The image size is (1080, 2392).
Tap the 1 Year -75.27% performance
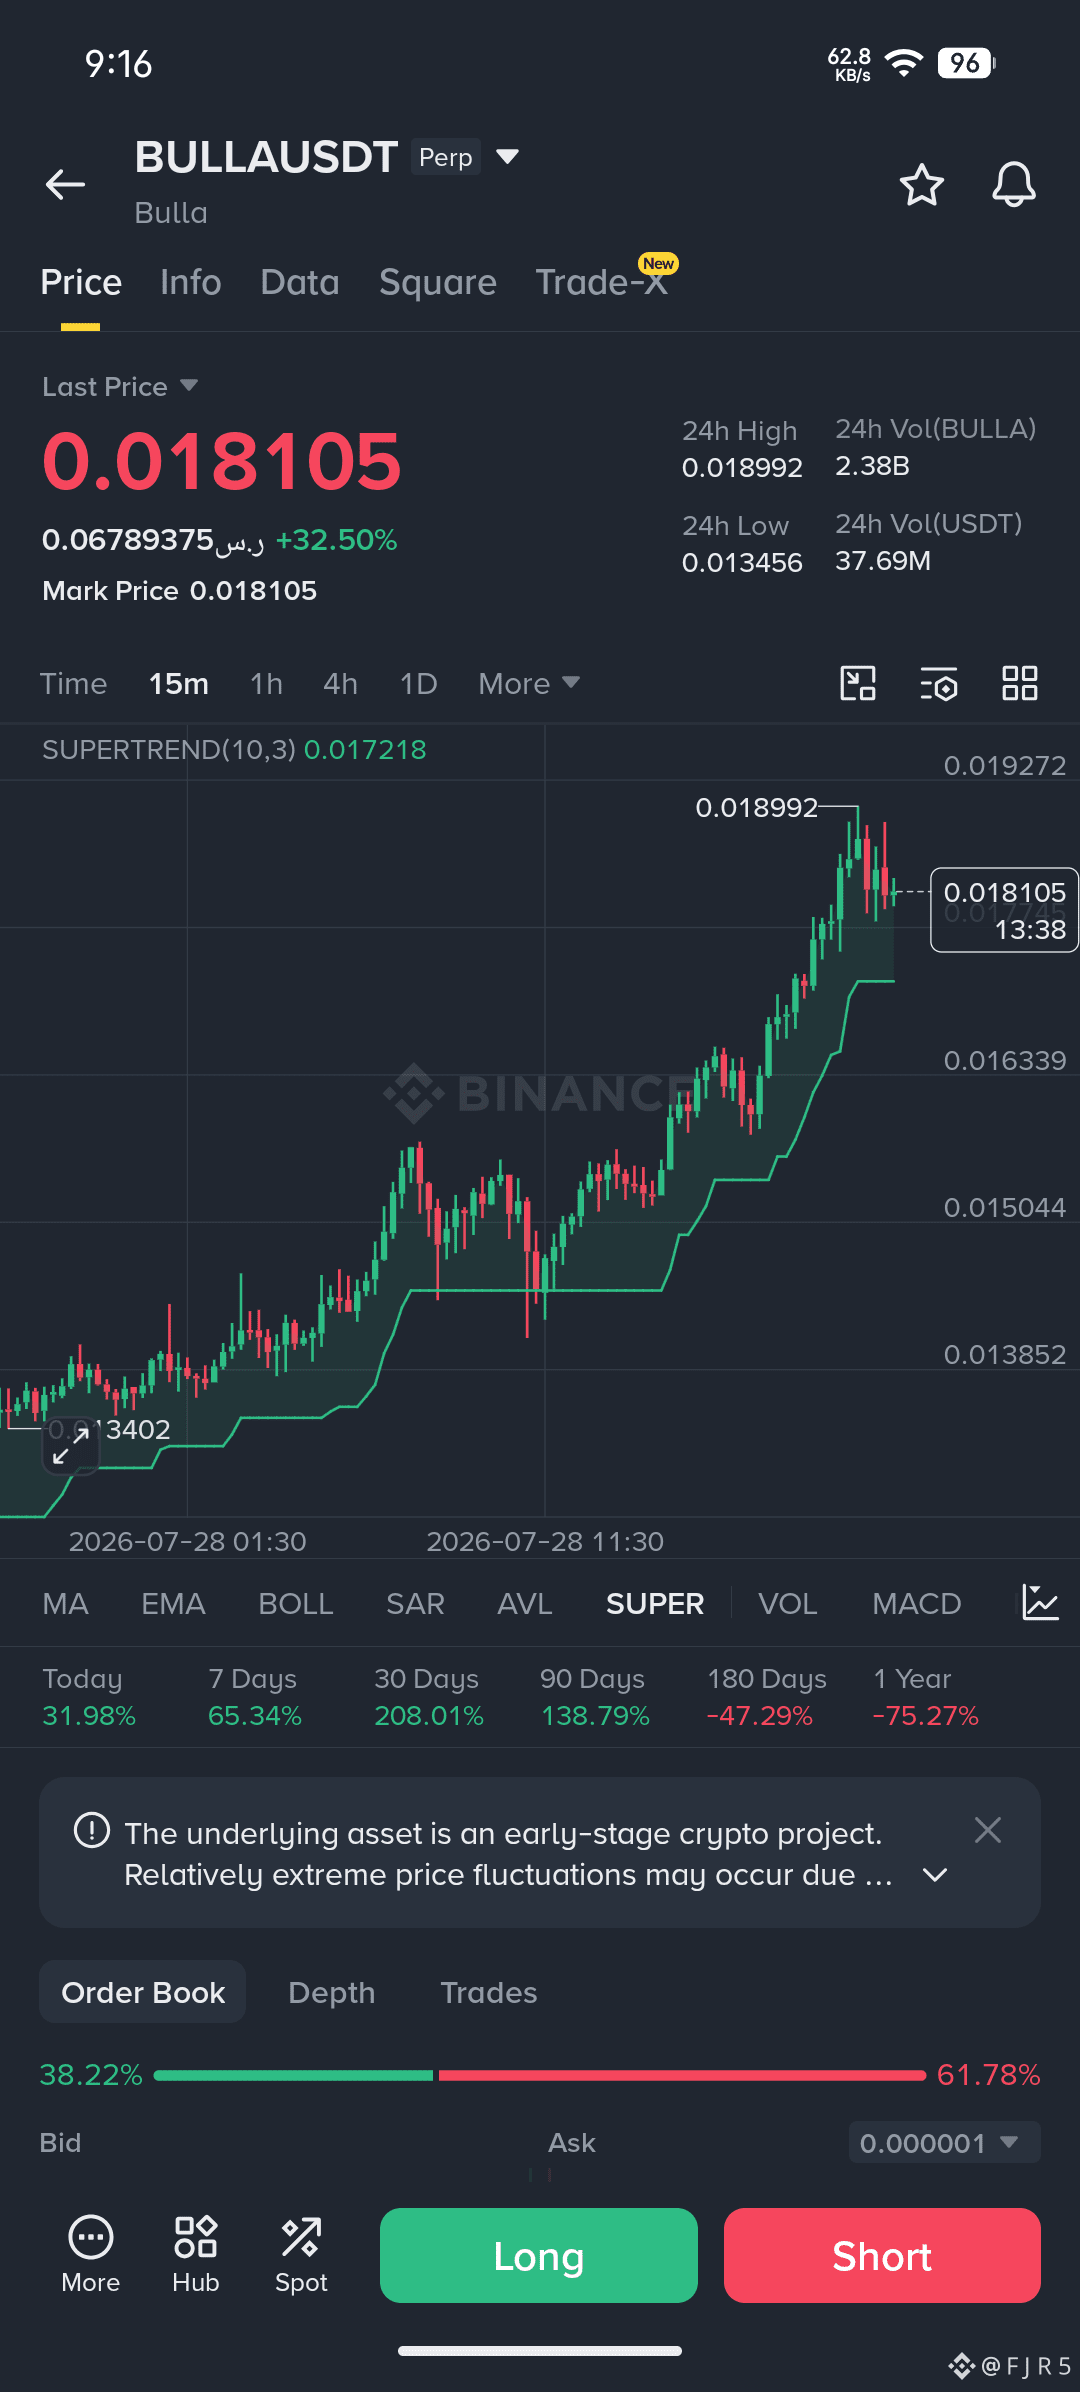pyautogui.click(x=926, y=1697)
